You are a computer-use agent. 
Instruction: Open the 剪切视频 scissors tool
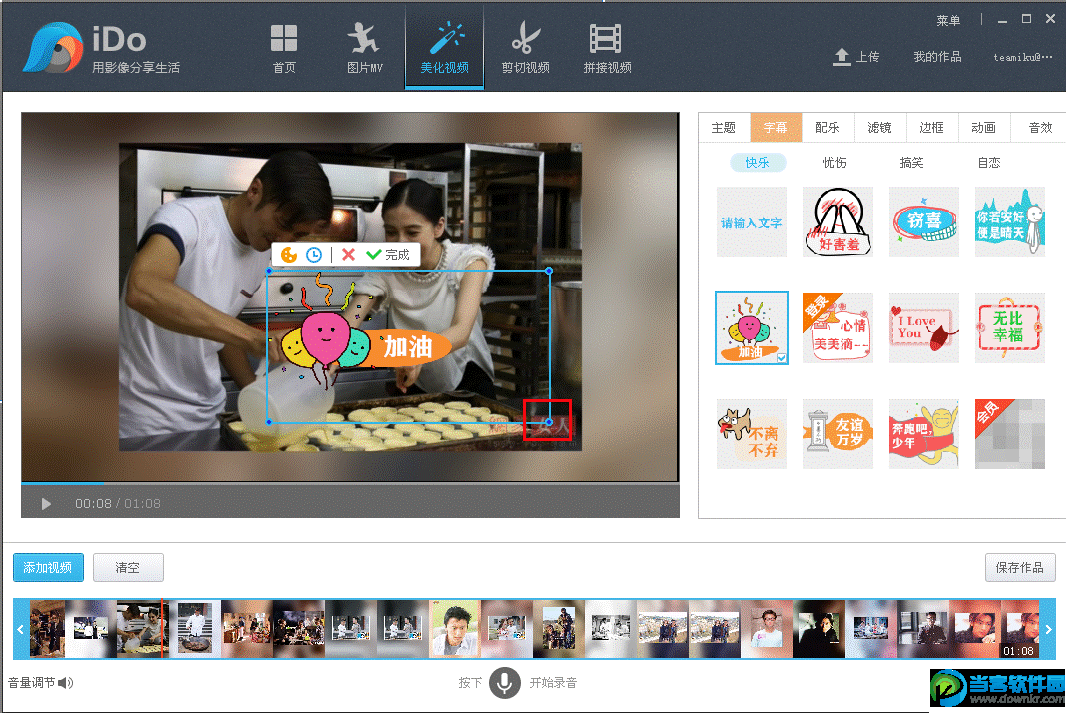[x=526, y=47]
